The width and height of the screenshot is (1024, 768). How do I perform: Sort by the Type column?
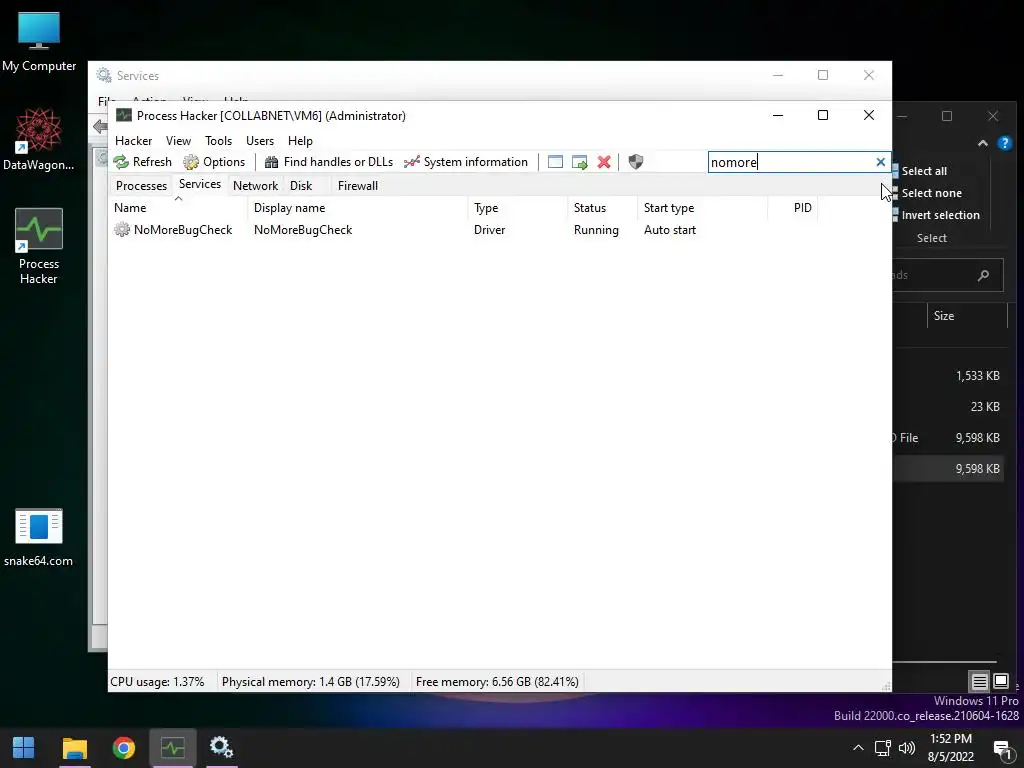tap(518, 208)
